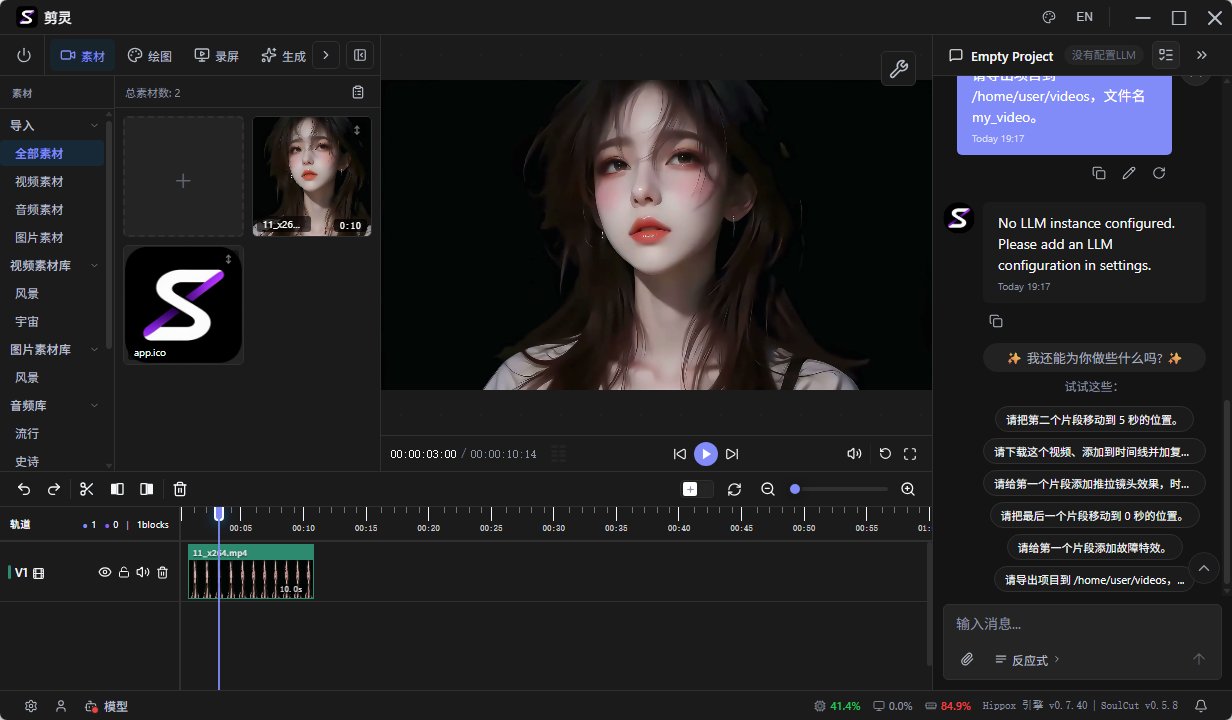Viewport: 1232px width, 720px height.
Task: Click the timeline playhead marker
Action: [x=219, y=513]
